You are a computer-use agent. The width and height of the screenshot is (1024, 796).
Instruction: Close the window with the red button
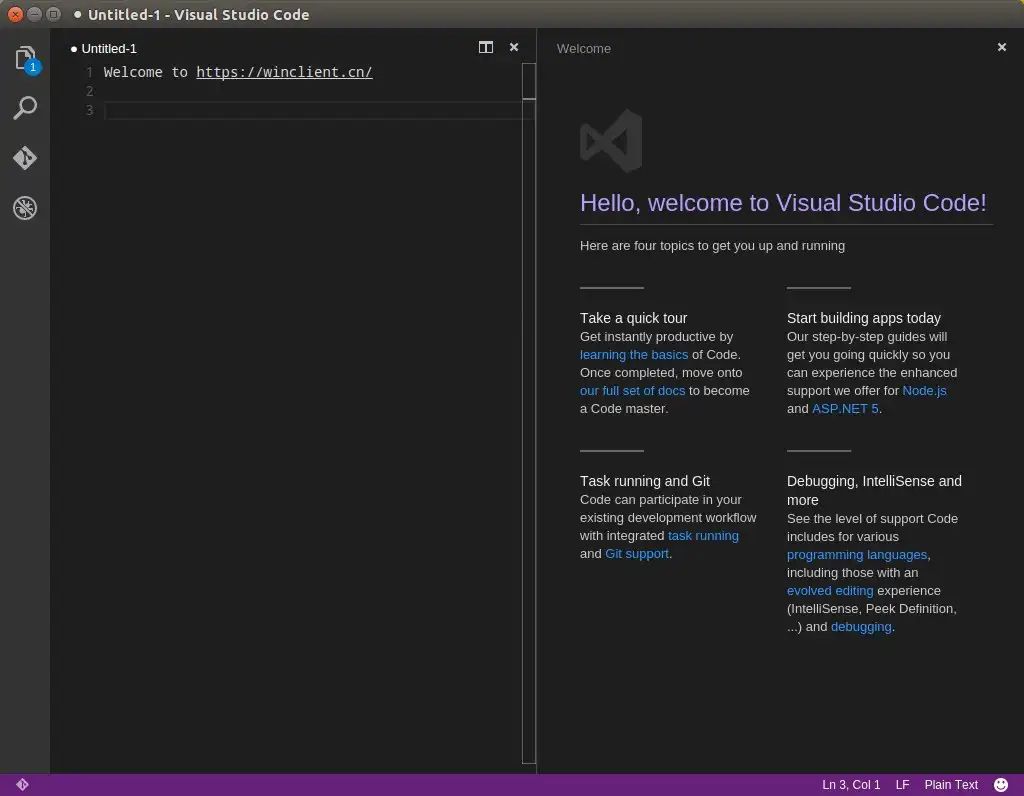[15, 14]
